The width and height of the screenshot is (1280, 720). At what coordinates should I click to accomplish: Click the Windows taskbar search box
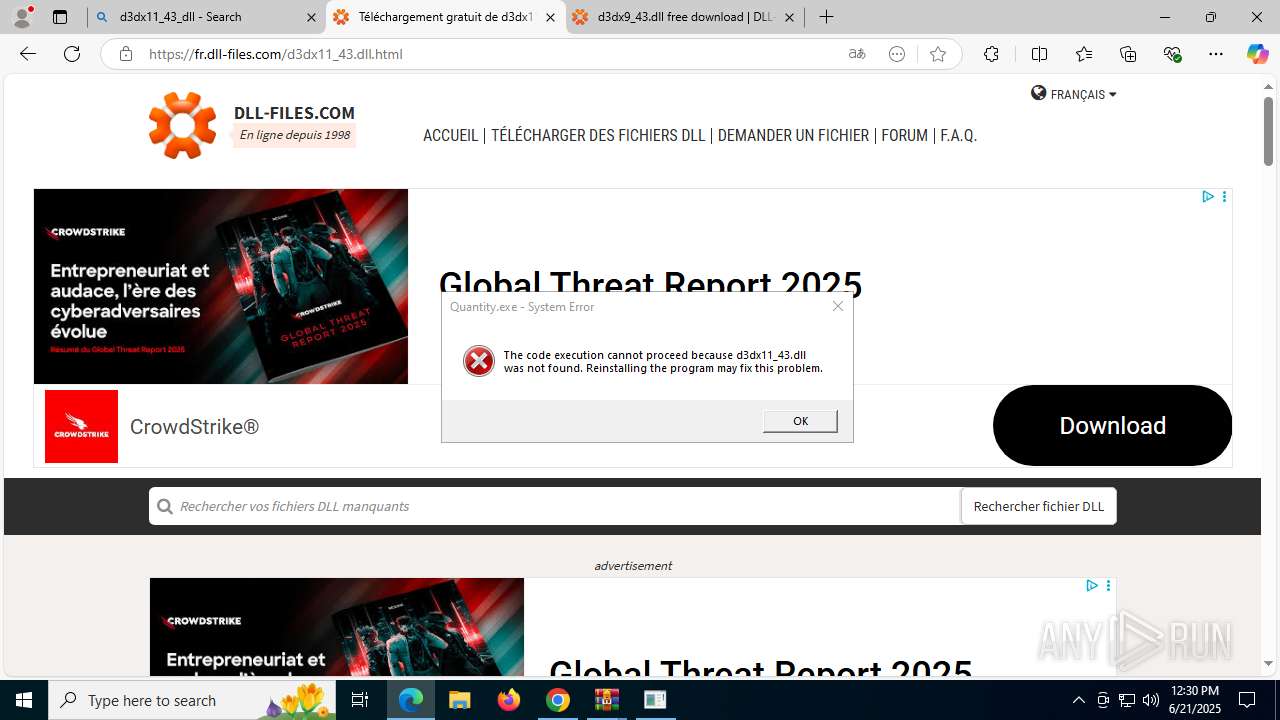coord(194,700)
